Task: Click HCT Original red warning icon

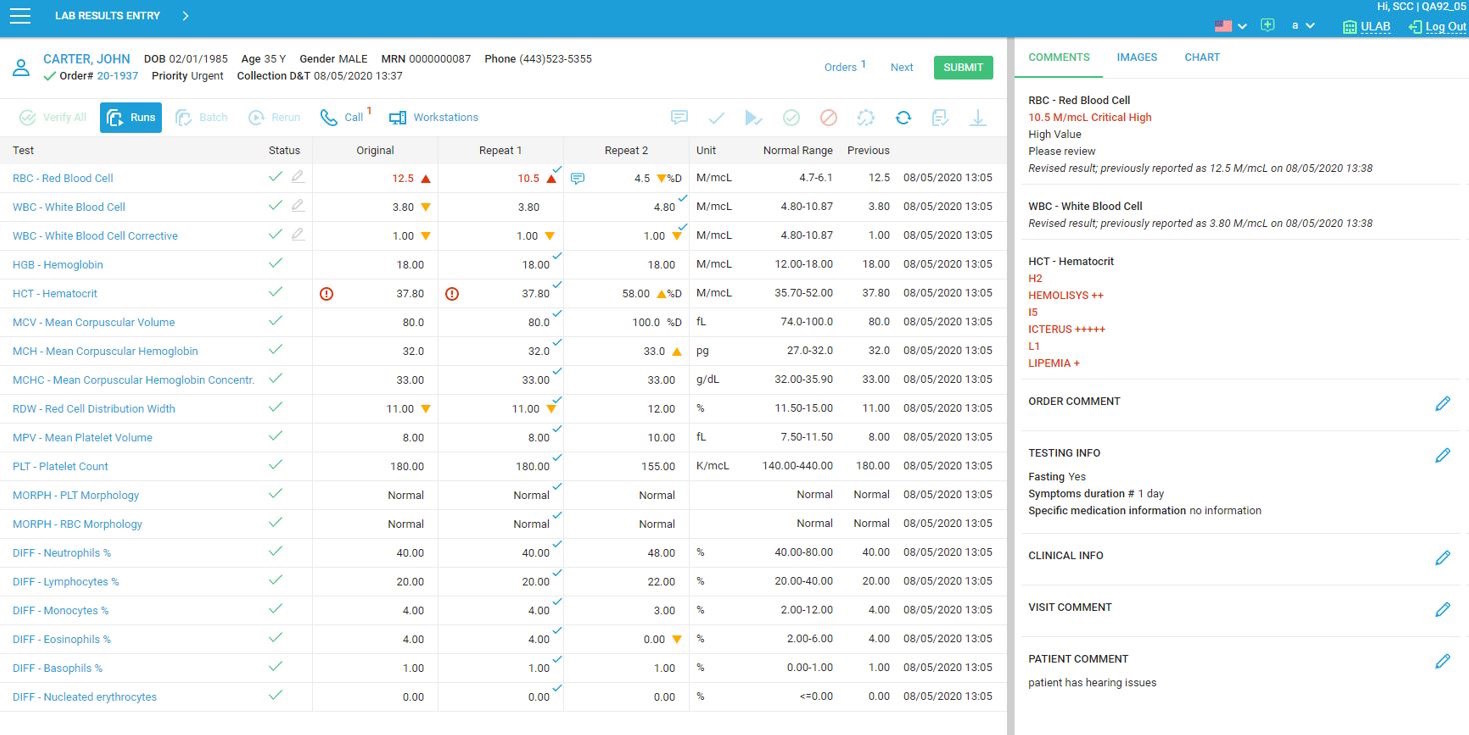Action: tap(326, 294)
